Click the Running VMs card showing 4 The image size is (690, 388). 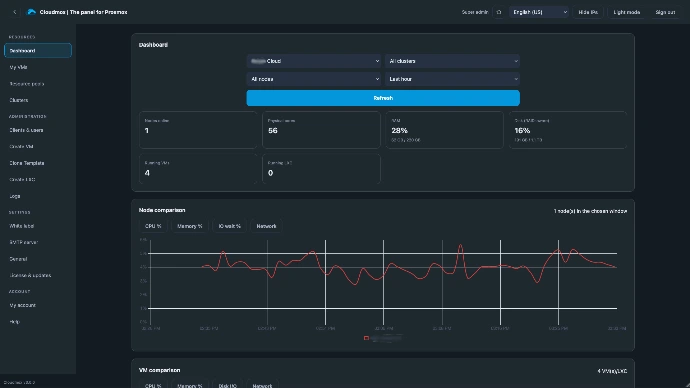pos(198,168)
